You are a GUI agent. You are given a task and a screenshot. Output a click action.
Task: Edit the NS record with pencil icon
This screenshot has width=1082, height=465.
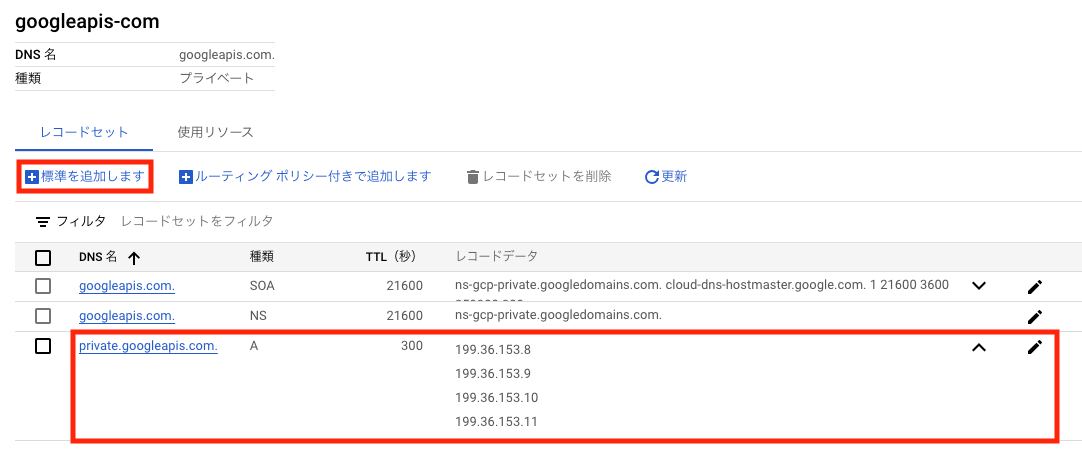[1034, 317]
